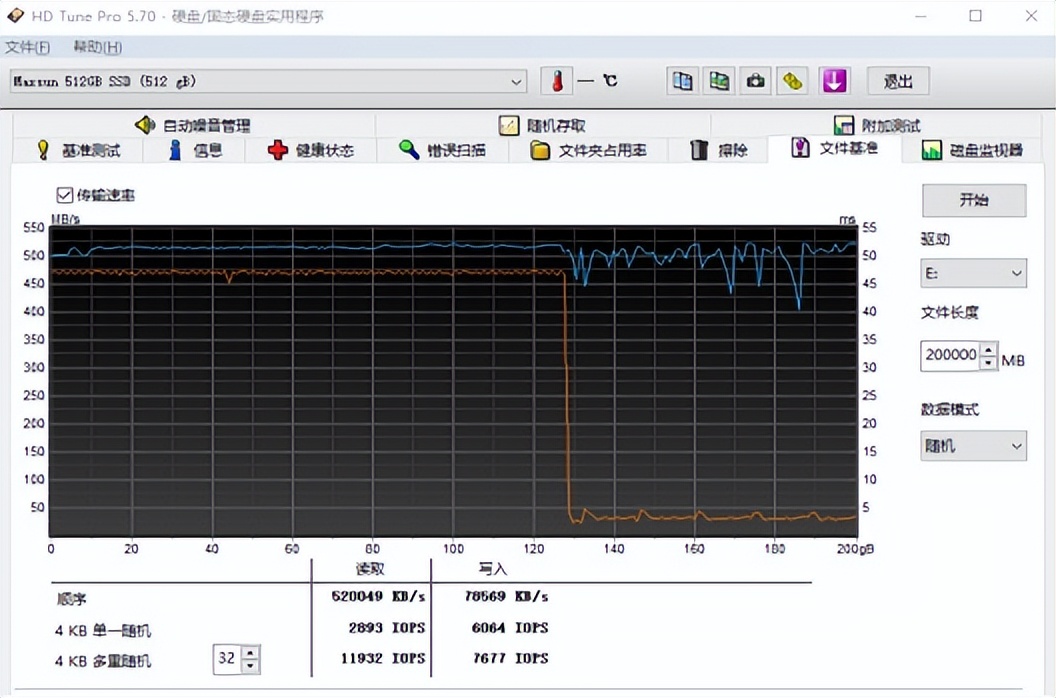
Task: Click the 退出 exit button
Action: click(897, 81)
